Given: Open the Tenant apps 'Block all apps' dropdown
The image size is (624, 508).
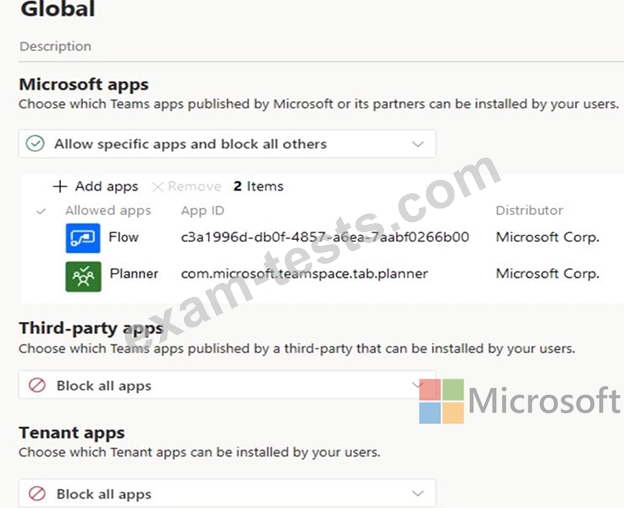Looking at the screenshot, I should (227, 494).
